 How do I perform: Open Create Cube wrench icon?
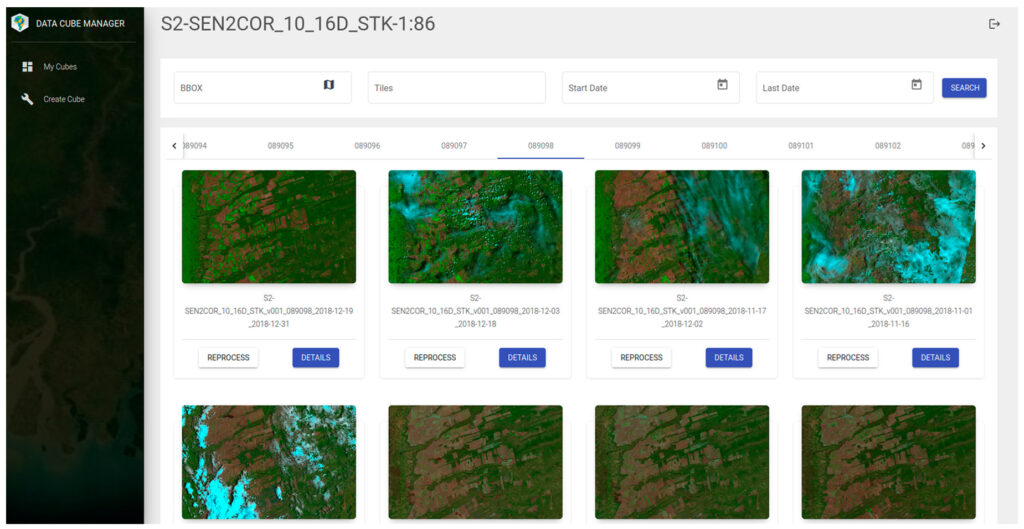point(27,99)
